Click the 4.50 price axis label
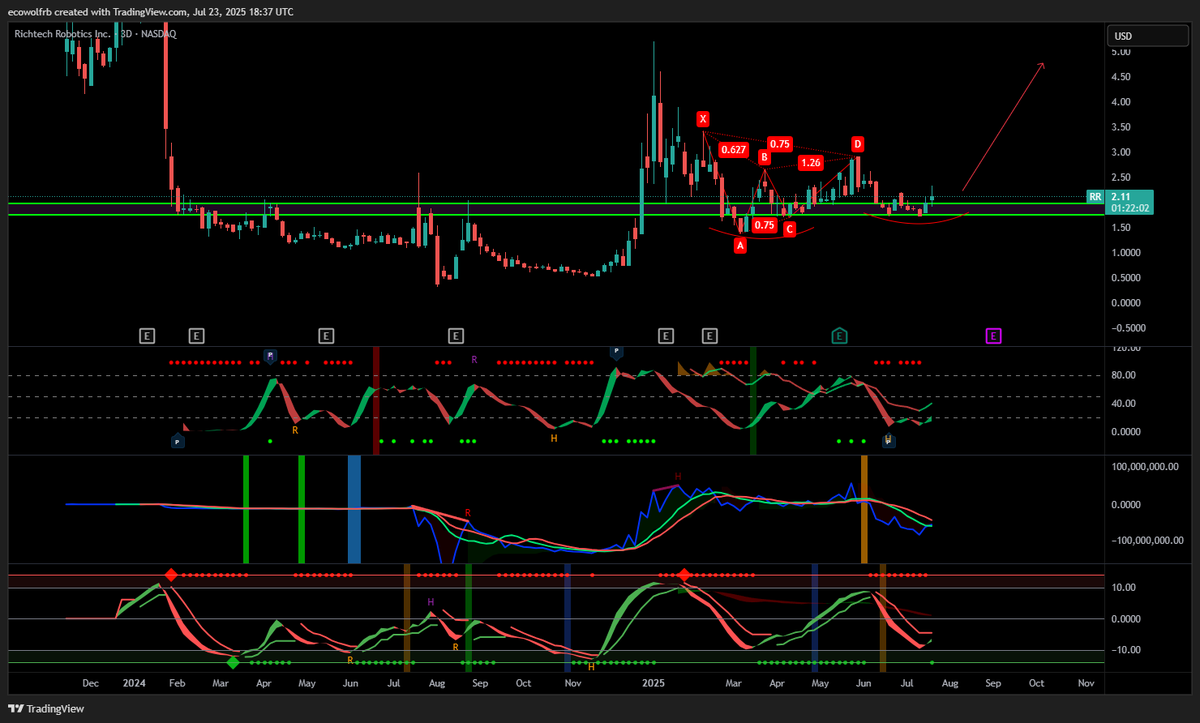The image size is (1200, 723). tap(1121, 77)
